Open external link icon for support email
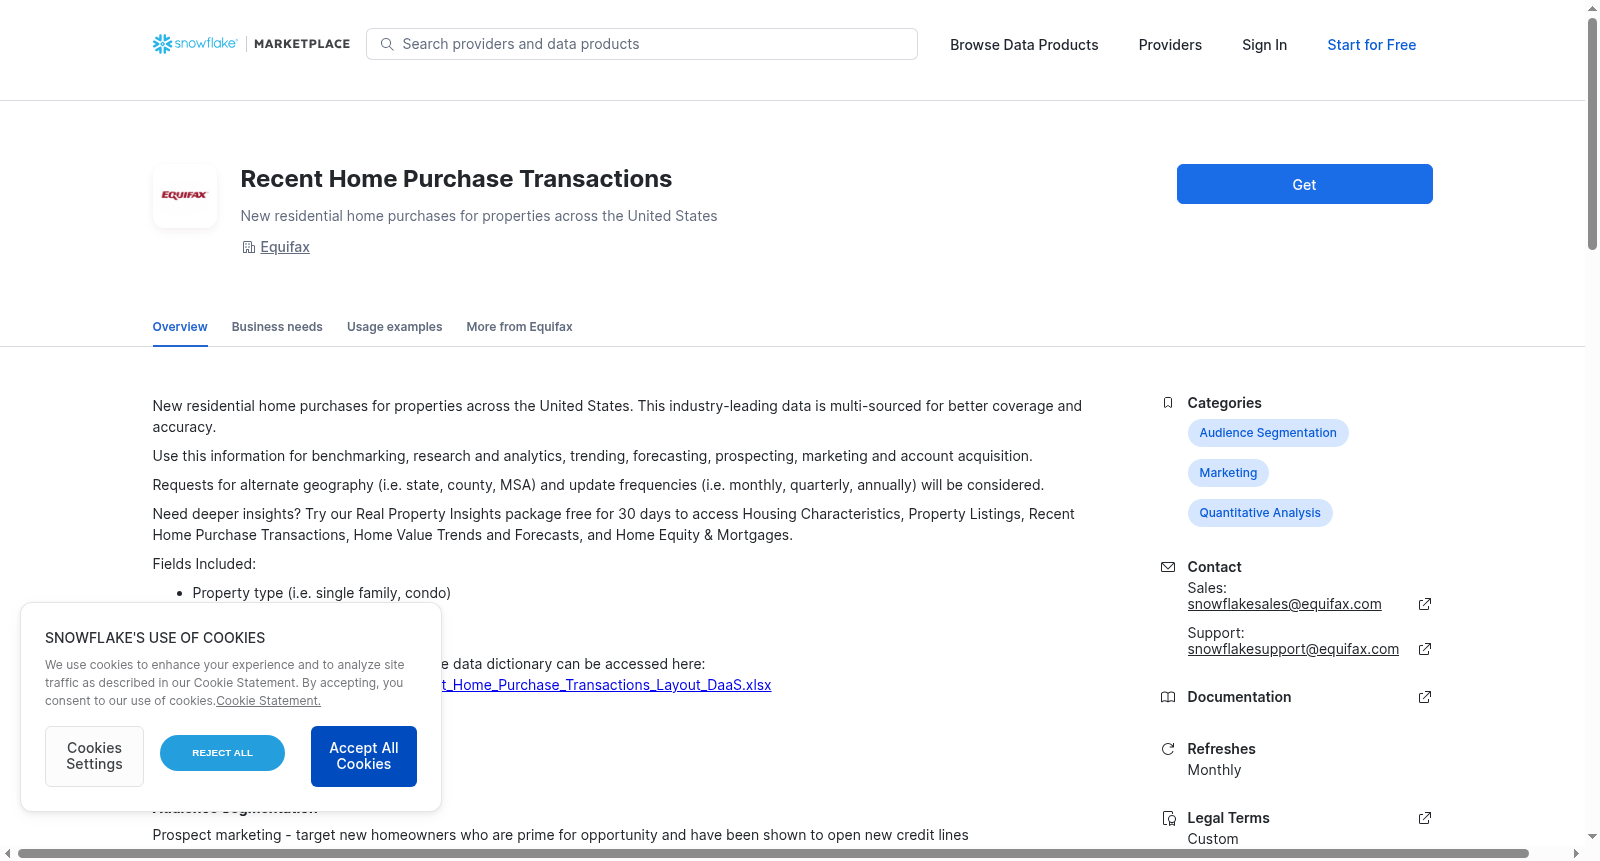The height and width of the screenshot is (861, 1600). (x=1425, y=649)
